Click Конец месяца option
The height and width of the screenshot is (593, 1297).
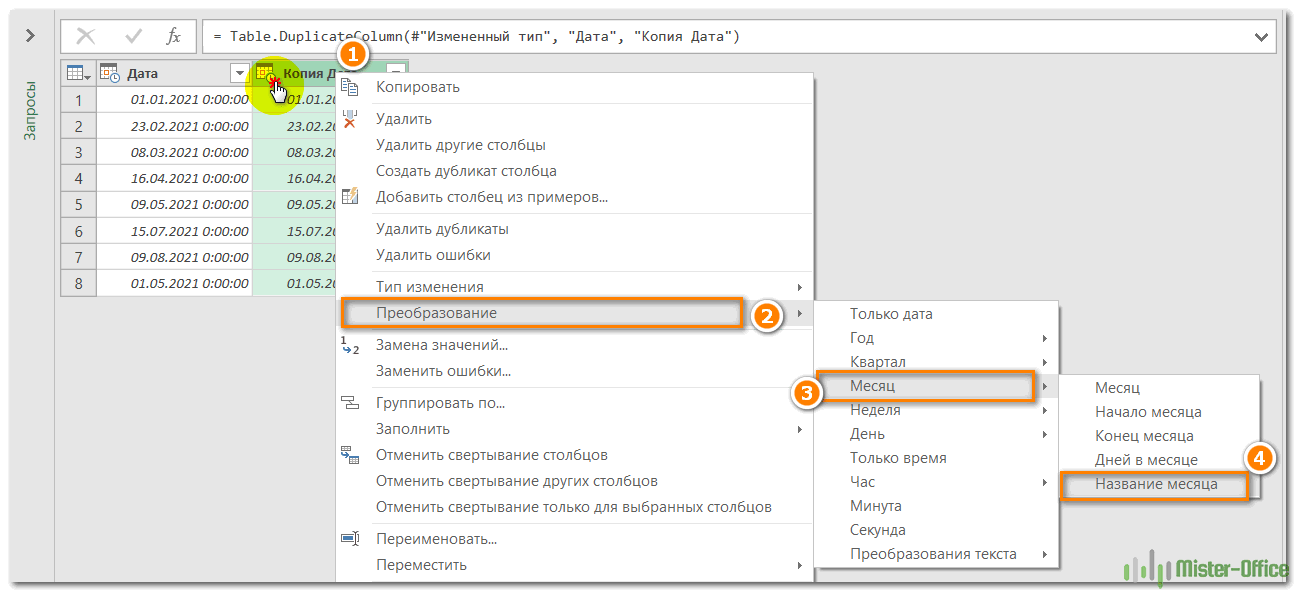1144,436
